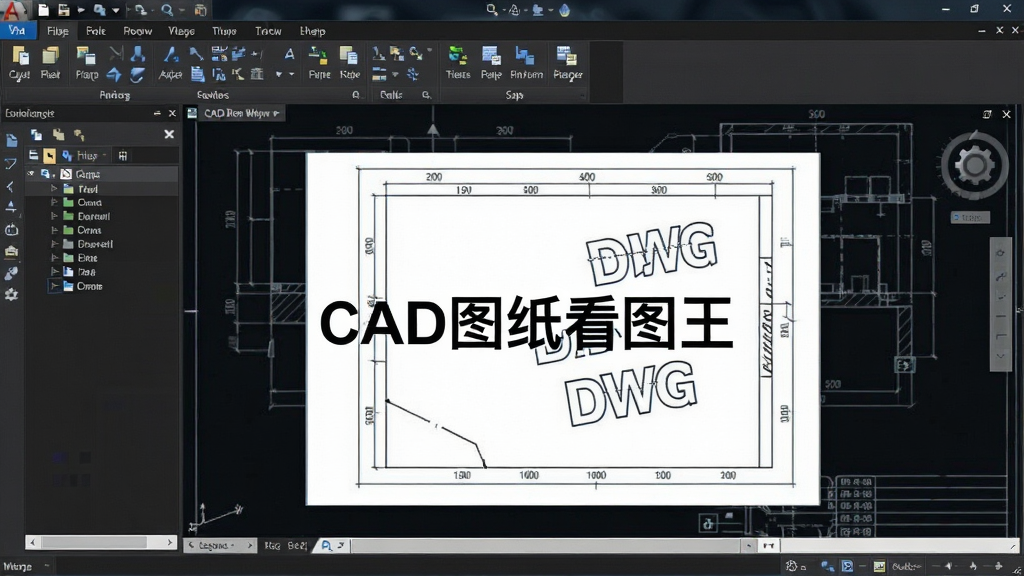Click the first copy icon in panel toolbar
The height and width of the screenshot is (576, 1024).
[x=37, y=135]
